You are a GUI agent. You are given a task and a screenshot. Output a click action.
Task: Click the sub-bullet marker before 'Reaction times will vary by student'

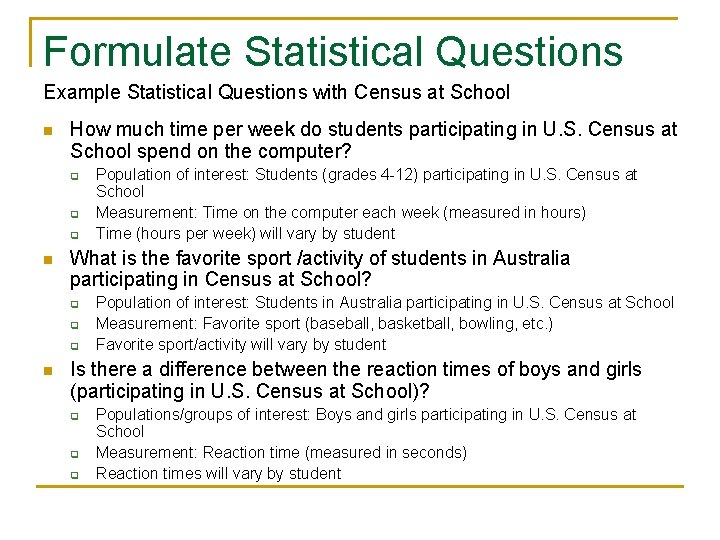click(74, 474)
